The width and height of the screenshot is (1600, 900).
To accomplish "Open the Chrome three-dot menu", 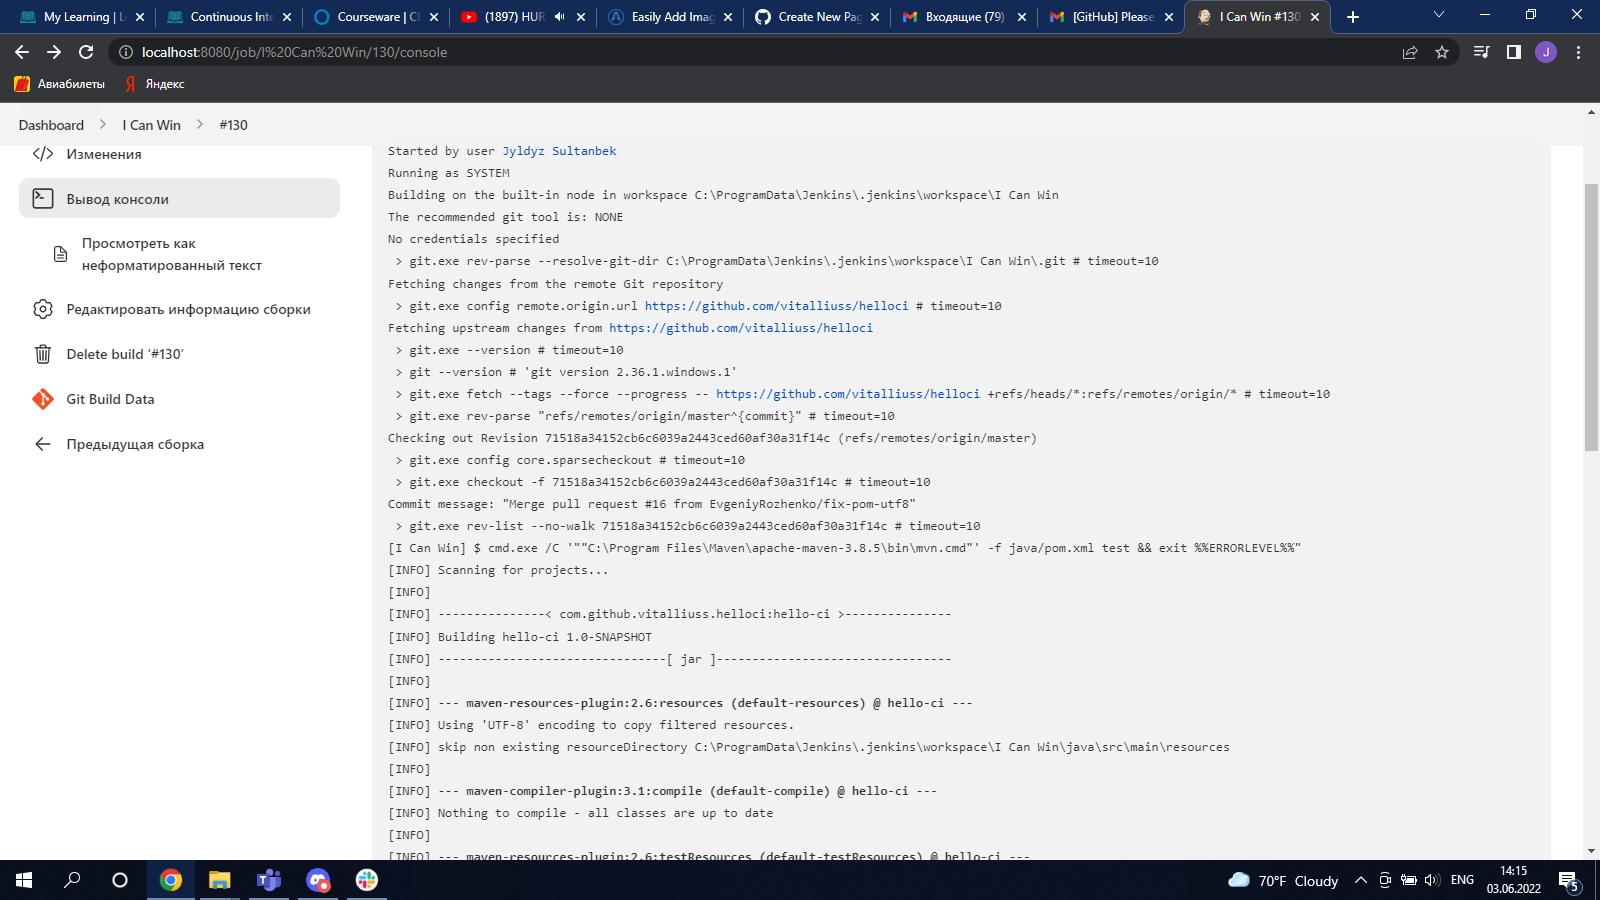I will pos(1579,52).
